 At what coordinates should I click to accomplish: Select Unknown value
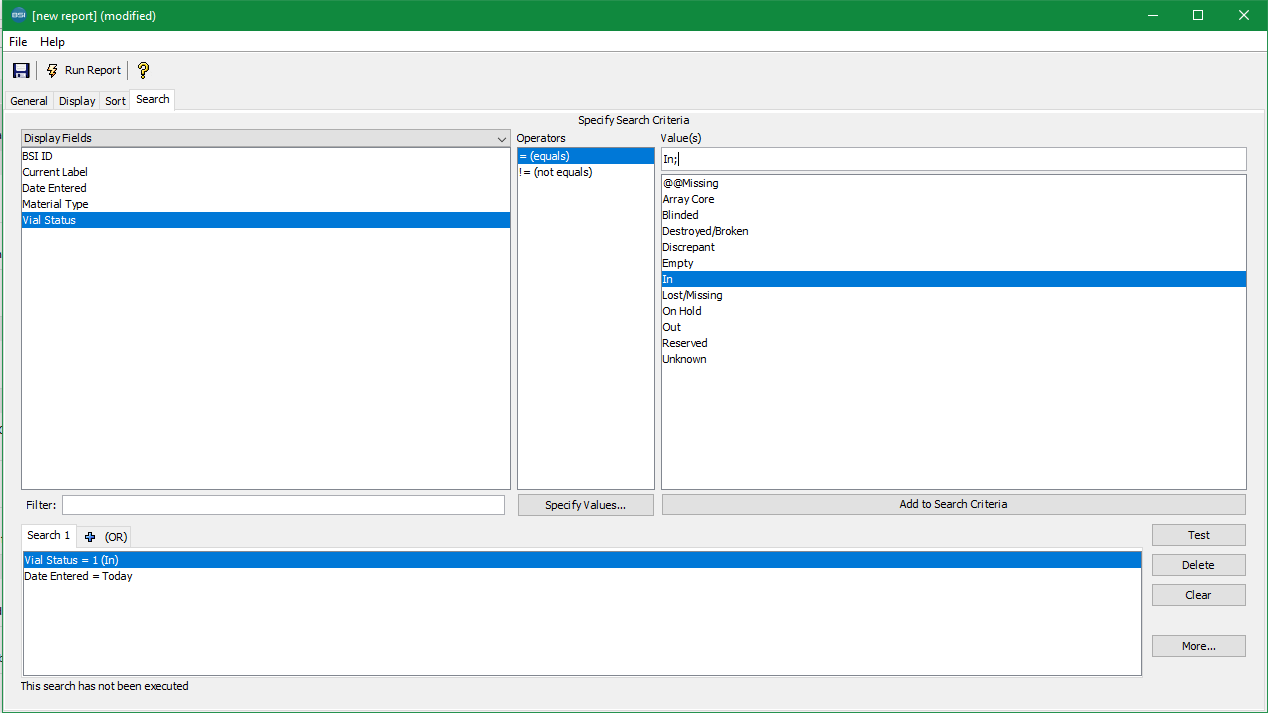953,359
